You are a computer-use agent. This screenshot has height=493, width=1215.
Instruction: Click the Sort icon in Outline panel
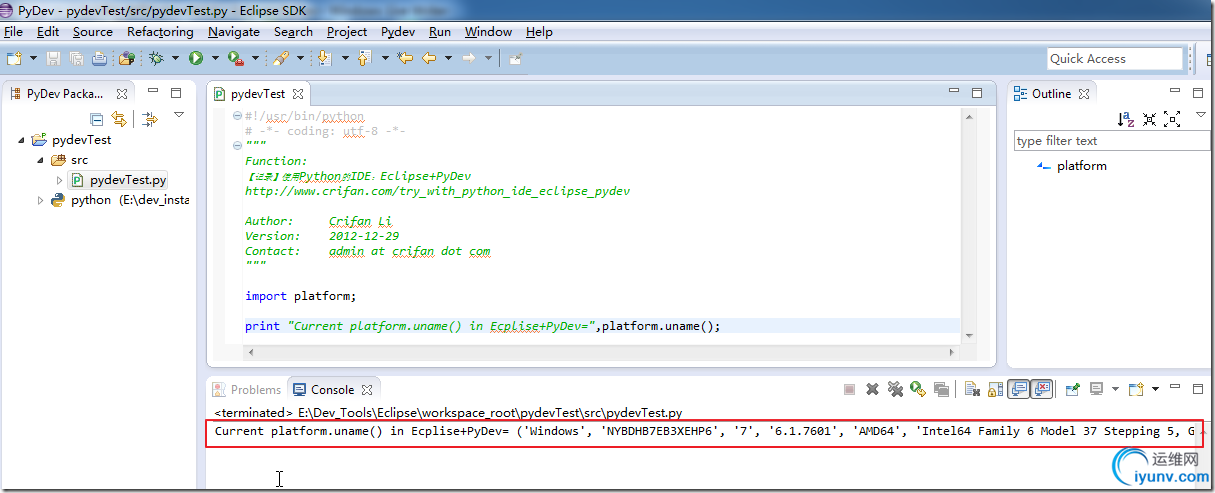click(1126, 118)
